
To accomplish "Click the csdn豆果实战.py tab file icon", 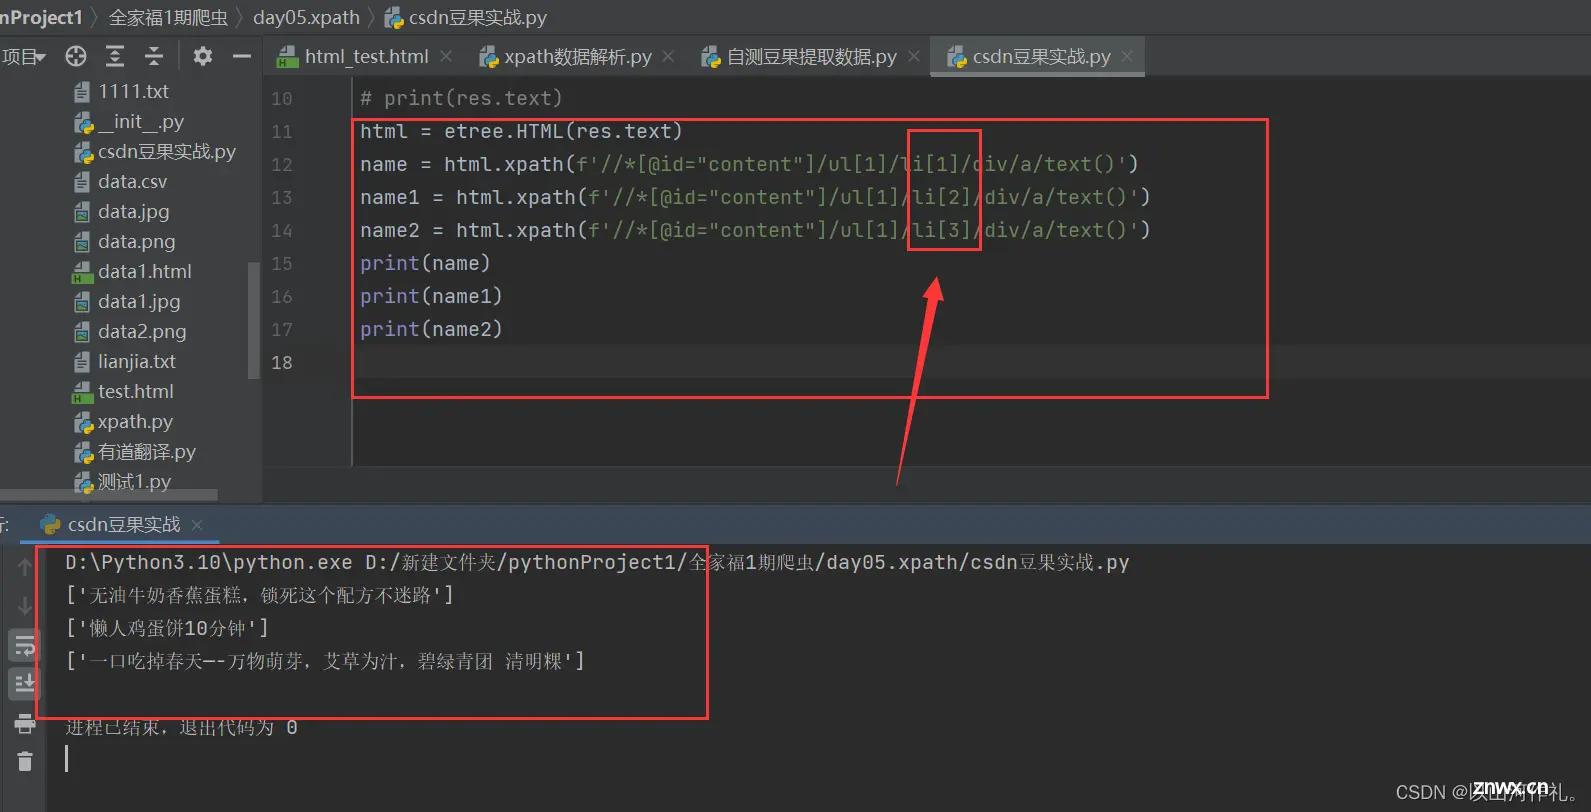I will tap(957, 57).
